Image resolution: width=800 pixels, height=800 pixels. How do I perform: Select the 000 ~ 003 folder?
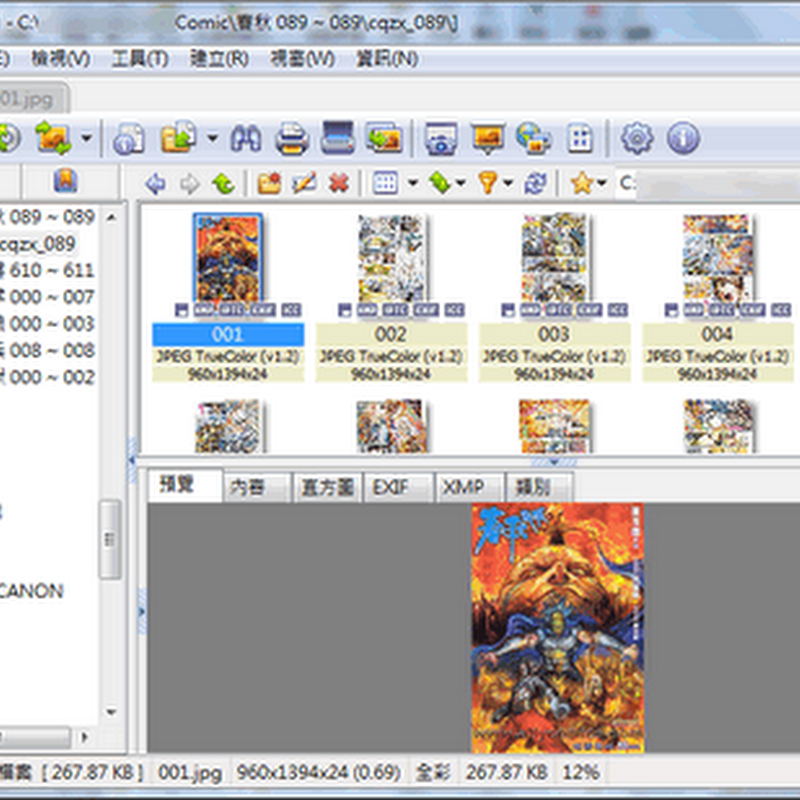[47, 323]
